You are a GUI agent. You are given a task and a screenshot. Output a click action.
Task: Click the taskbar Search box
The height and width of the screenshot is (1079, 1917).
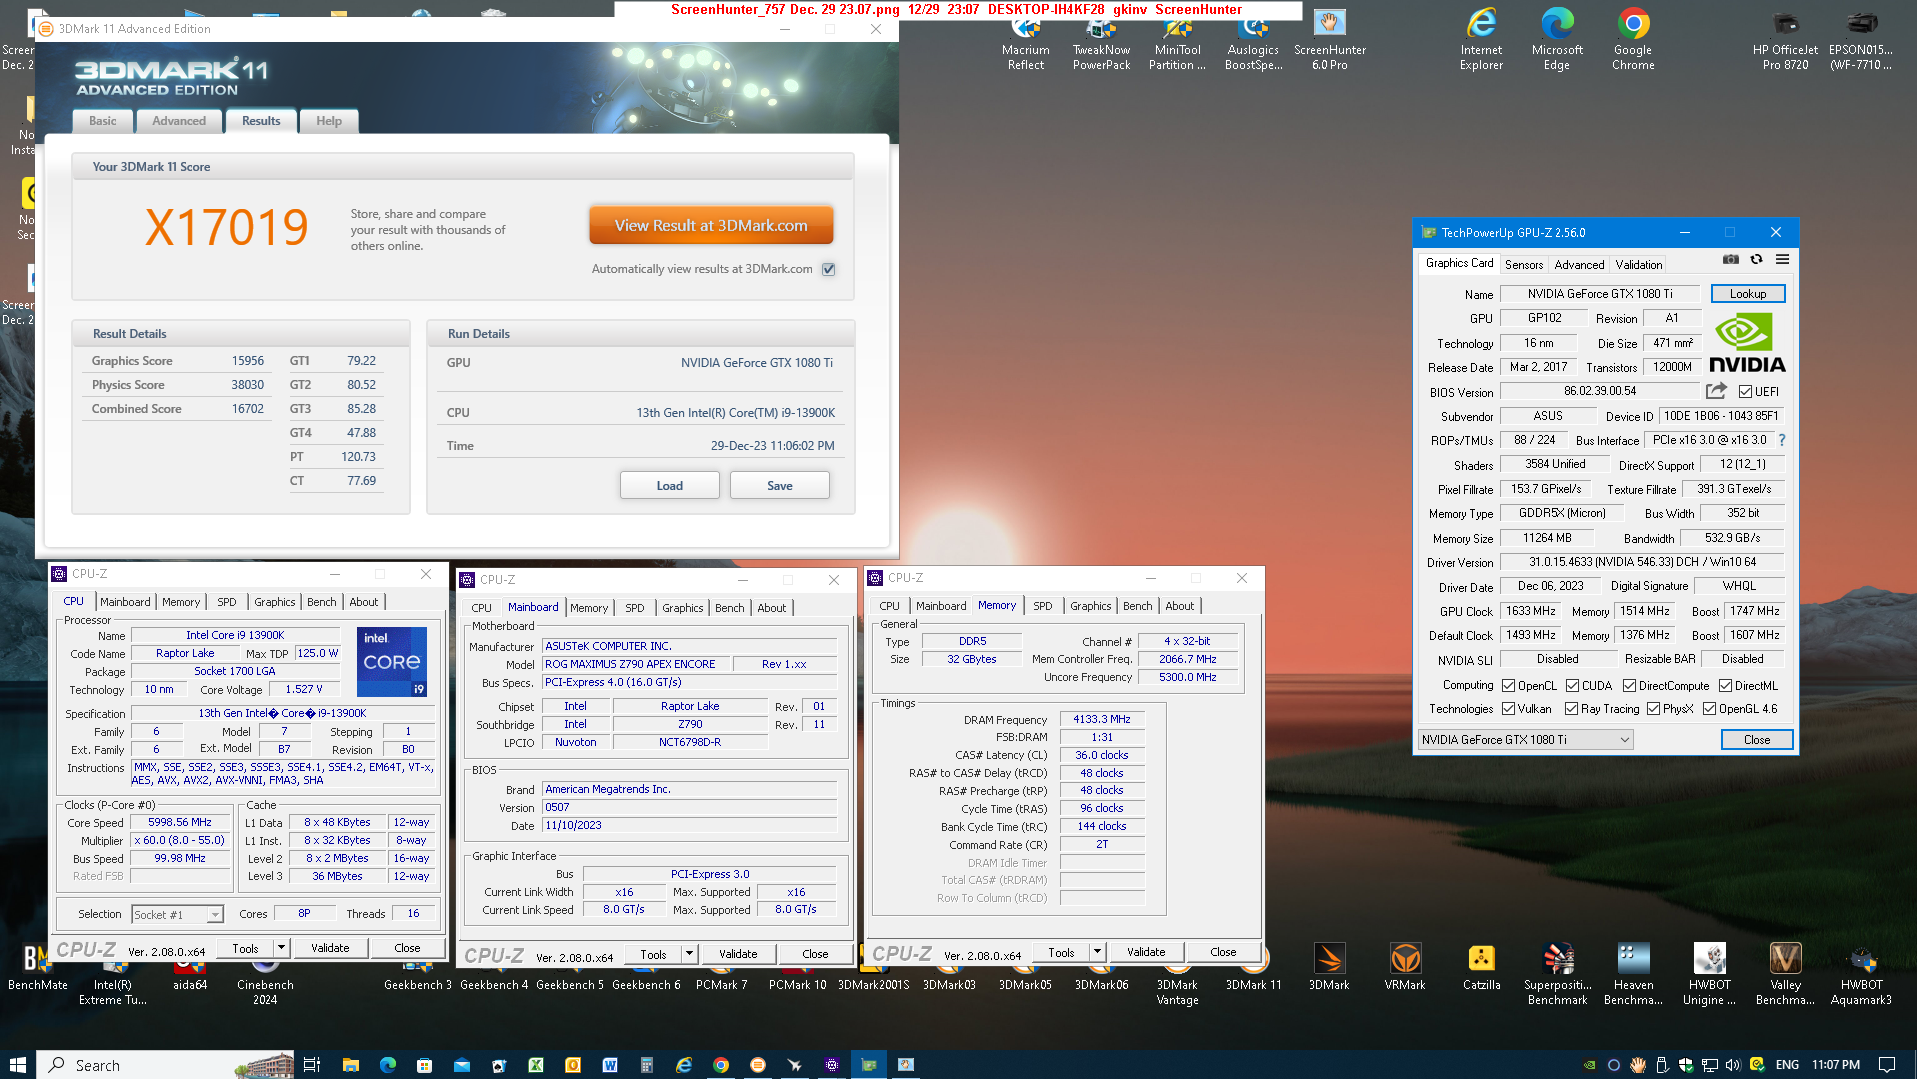click(x=166, y=1065)
